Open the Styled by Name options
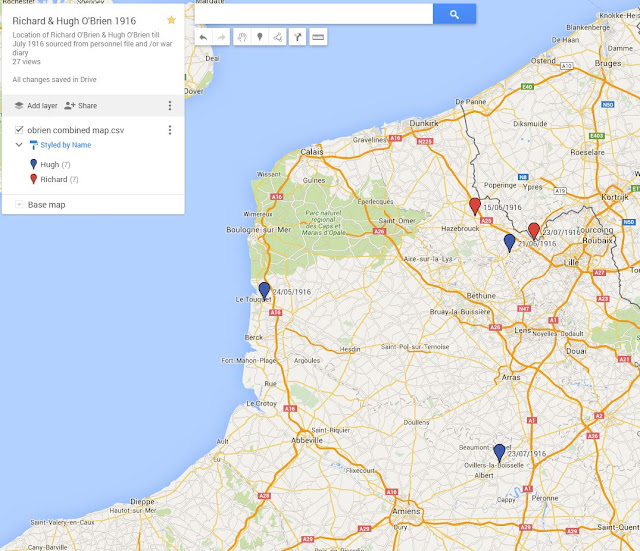Image resolution: width=640 pixels, height=551 pixels. point(65,145)
